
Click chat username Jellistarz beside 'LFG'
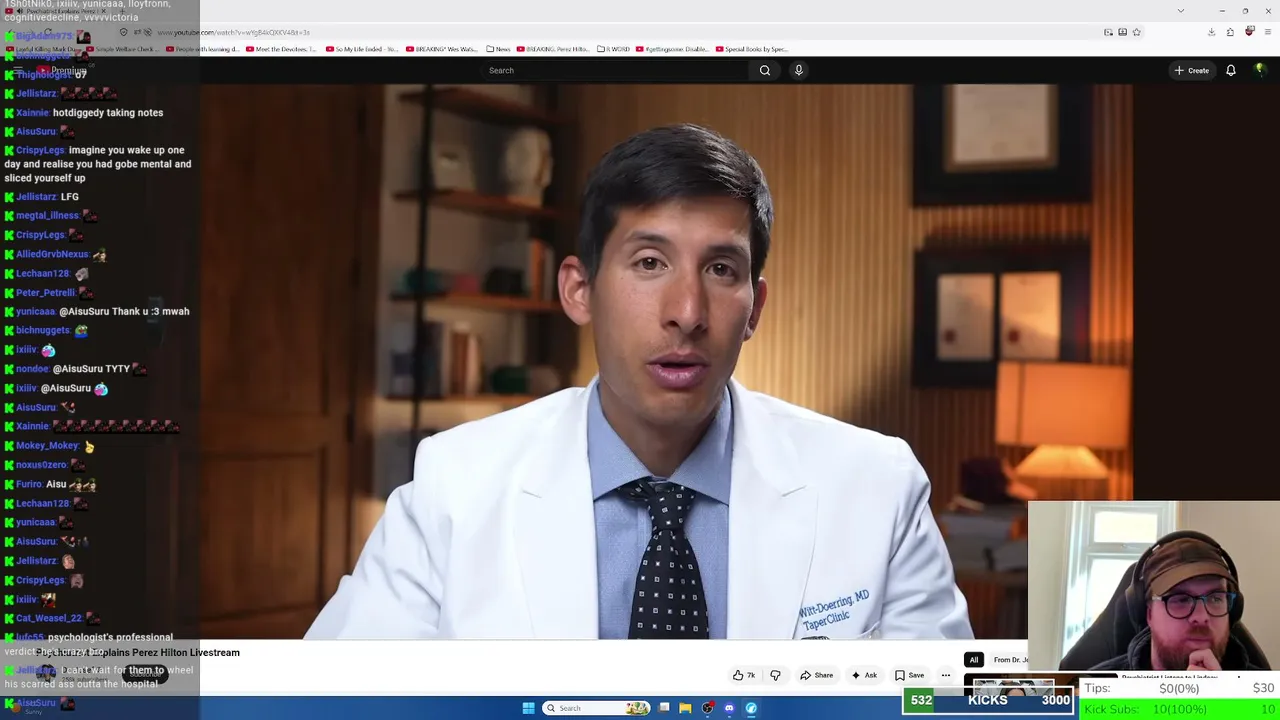pyautogui.click(x=36, y=197)
